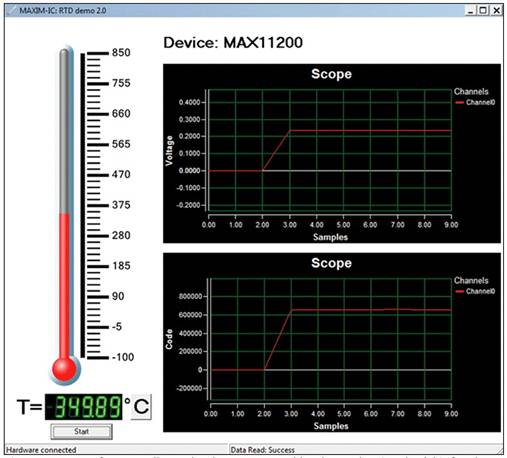Minimize the RTD demo window
Screen dimensions: 507x458
pyautogui.click(x=470, y=10)
